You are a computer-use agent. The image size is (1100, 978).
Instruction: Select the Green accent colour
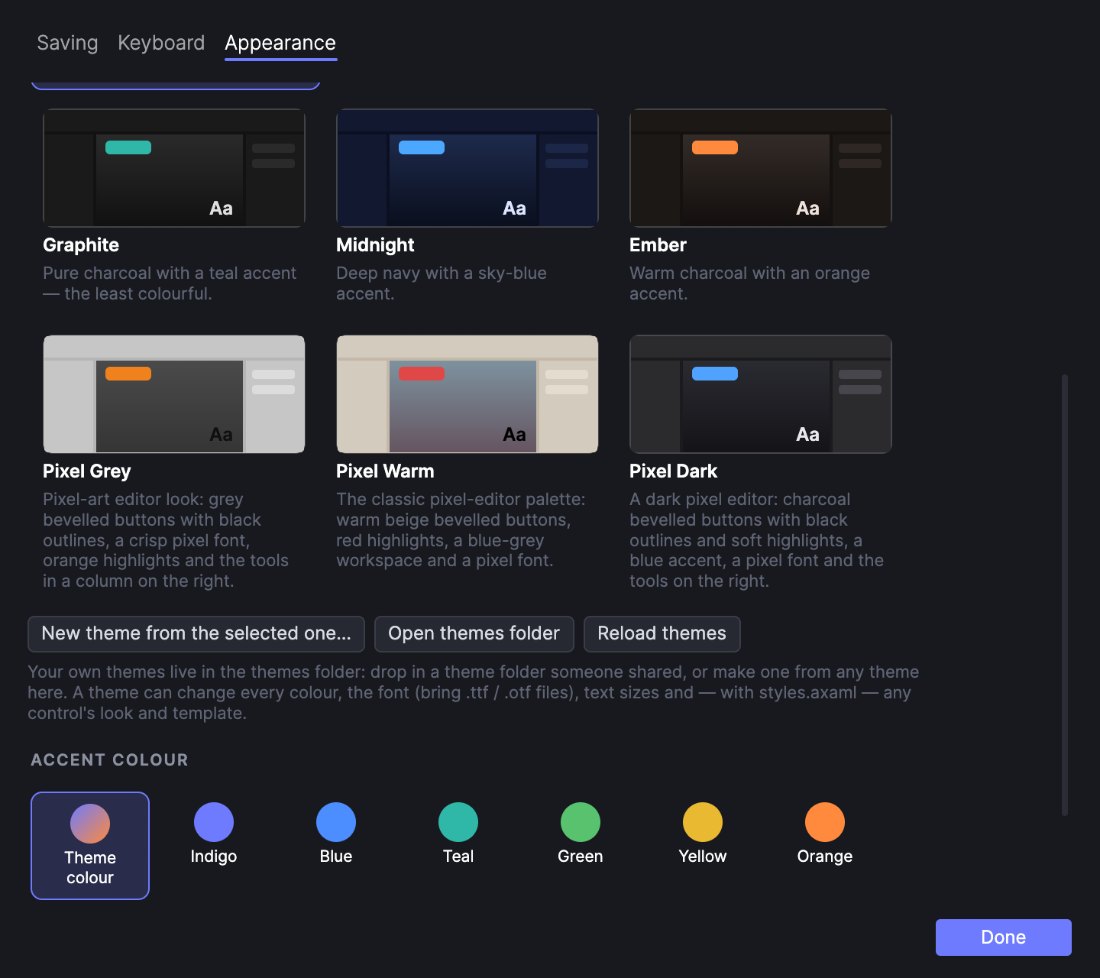point(580,833)
